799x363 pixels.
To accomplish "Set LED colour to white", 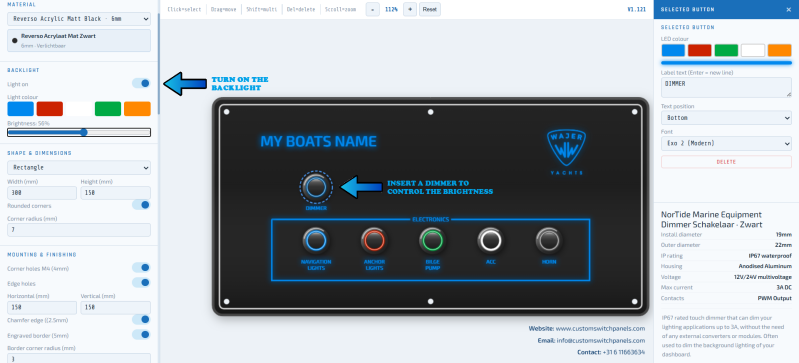I will tap(753, 50).
